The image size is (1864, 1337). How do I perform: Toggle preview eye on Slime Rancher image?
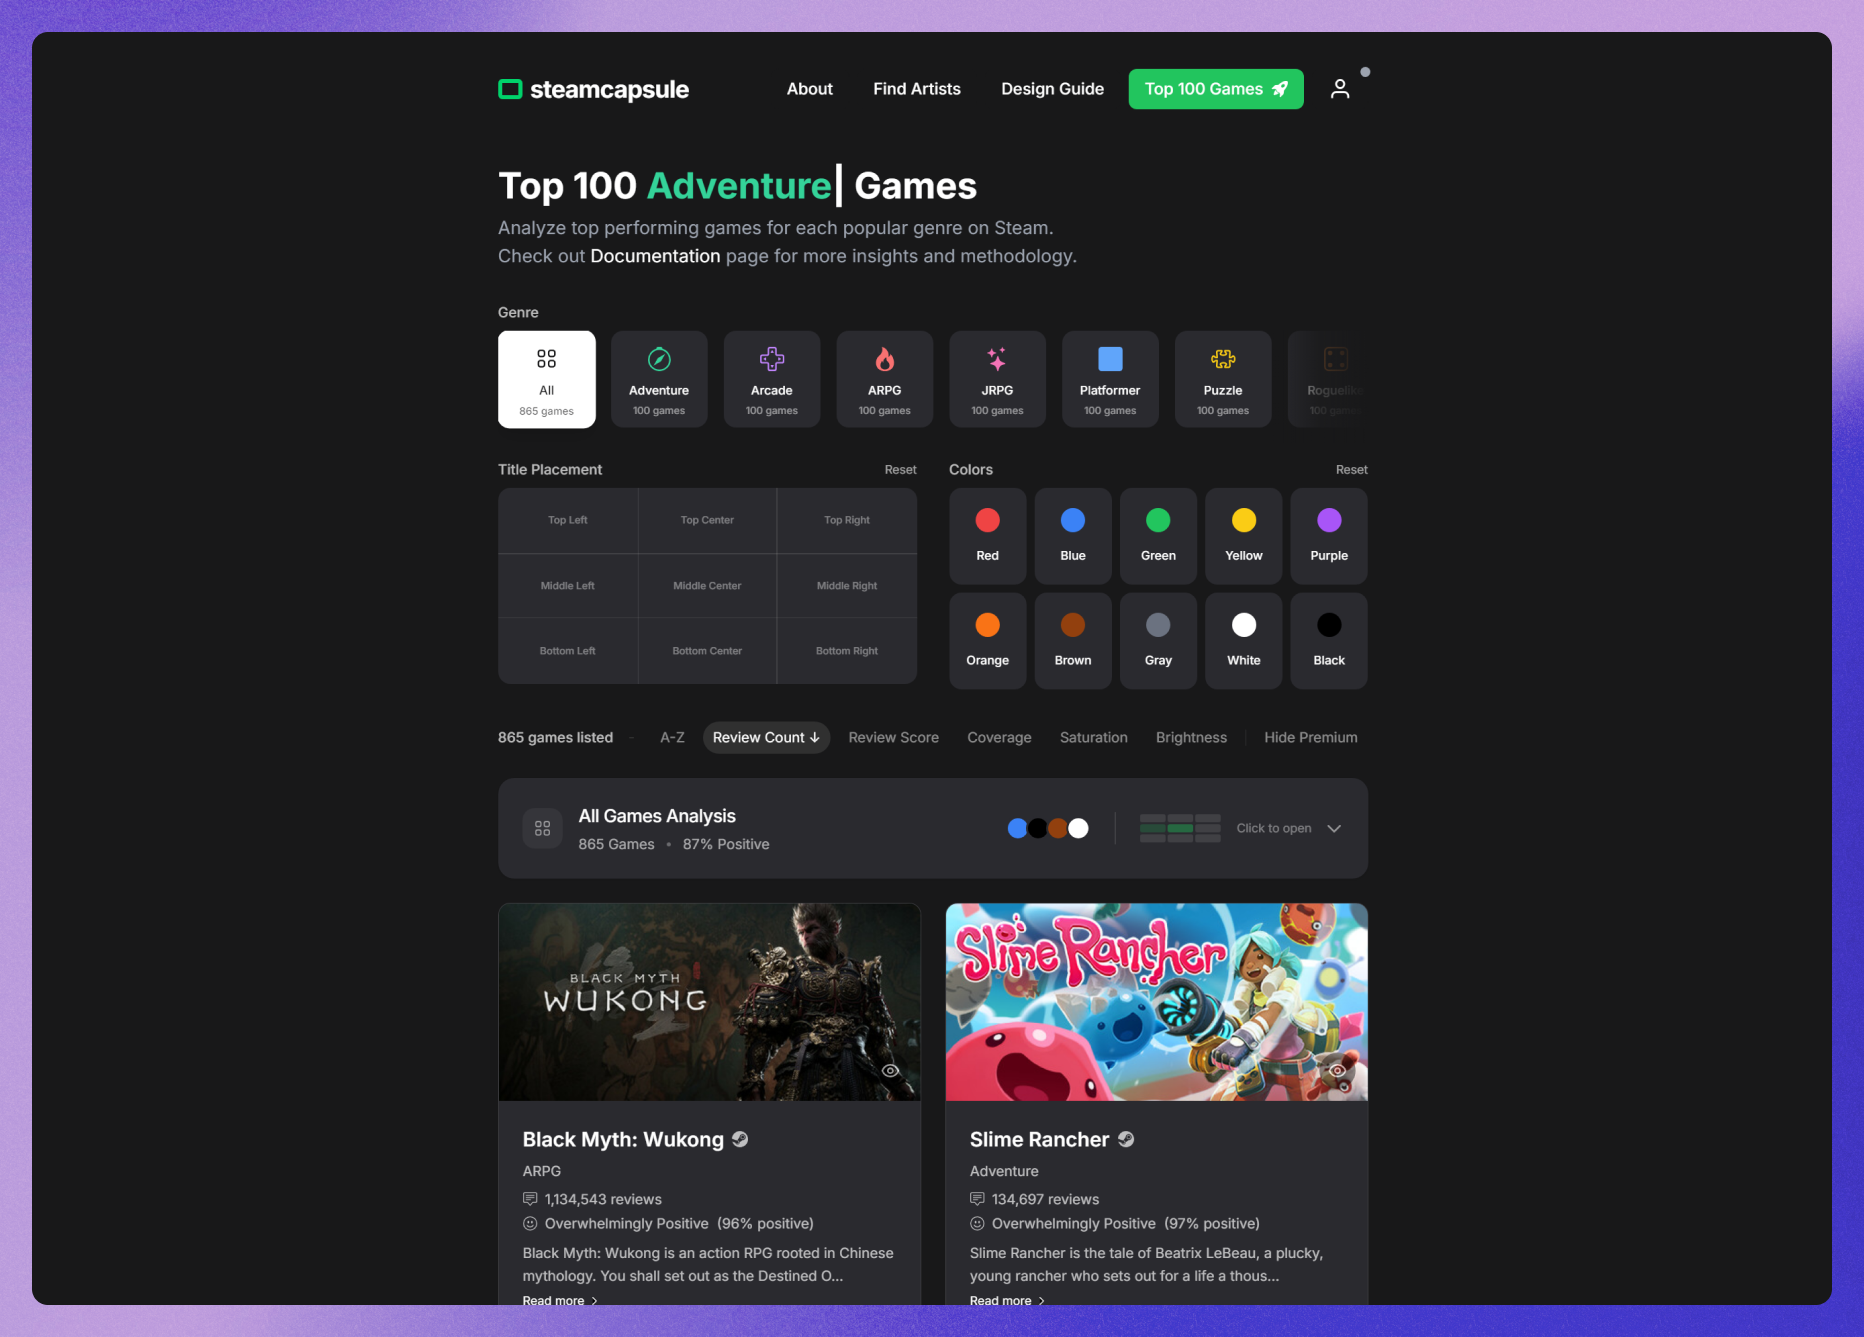pos(1337,1070)
